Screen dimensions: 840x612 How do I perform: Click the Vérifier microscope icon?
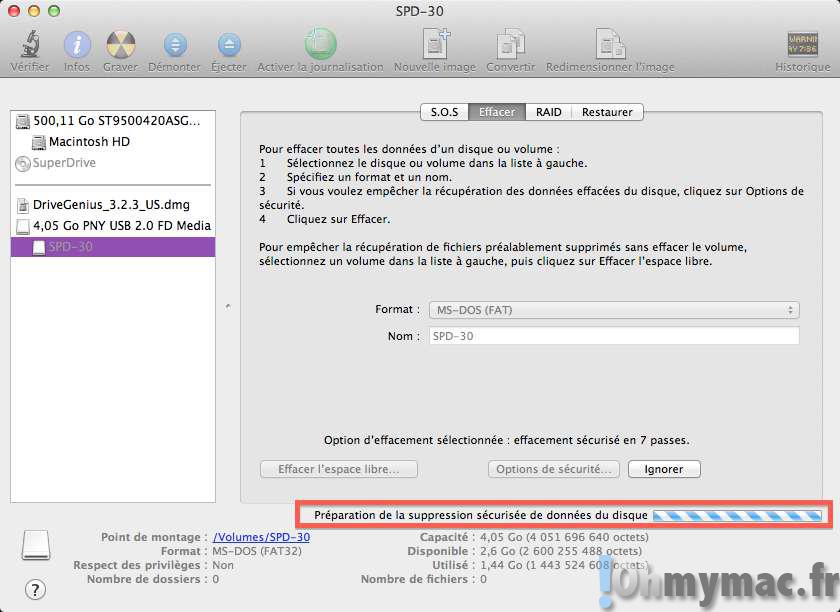[30, 45]
